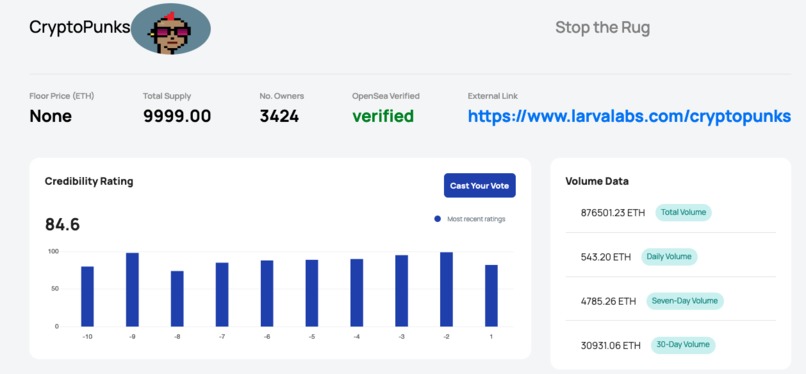Viewport: 806px width, 374px height.
Task: Click the bar labeled 1 in chart
Action: [x=491, y=295]
